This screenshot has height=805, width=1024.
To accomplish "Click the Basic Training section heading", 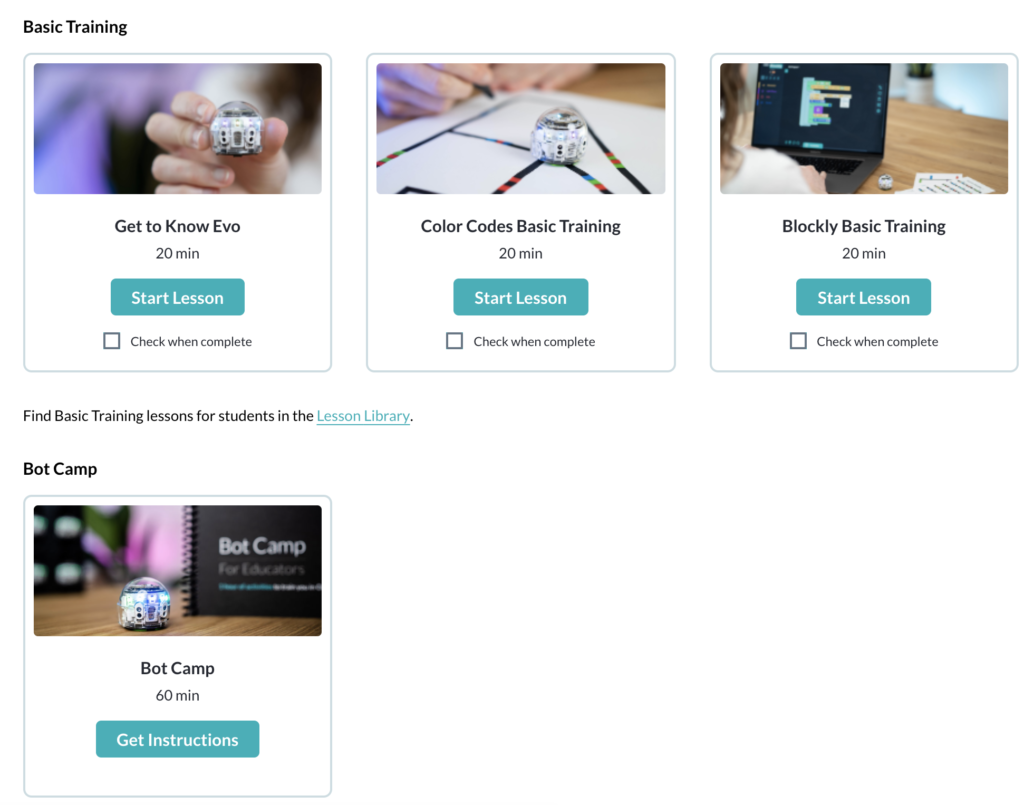I will pyautogui.click(x=75, y=27).
